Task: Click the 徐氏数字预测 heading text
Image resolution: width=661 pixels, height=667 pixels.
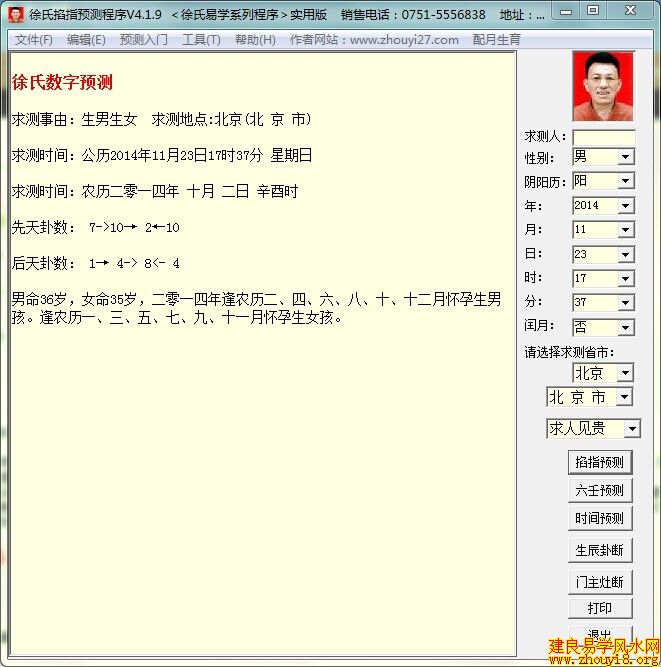Action: [62, 82]
